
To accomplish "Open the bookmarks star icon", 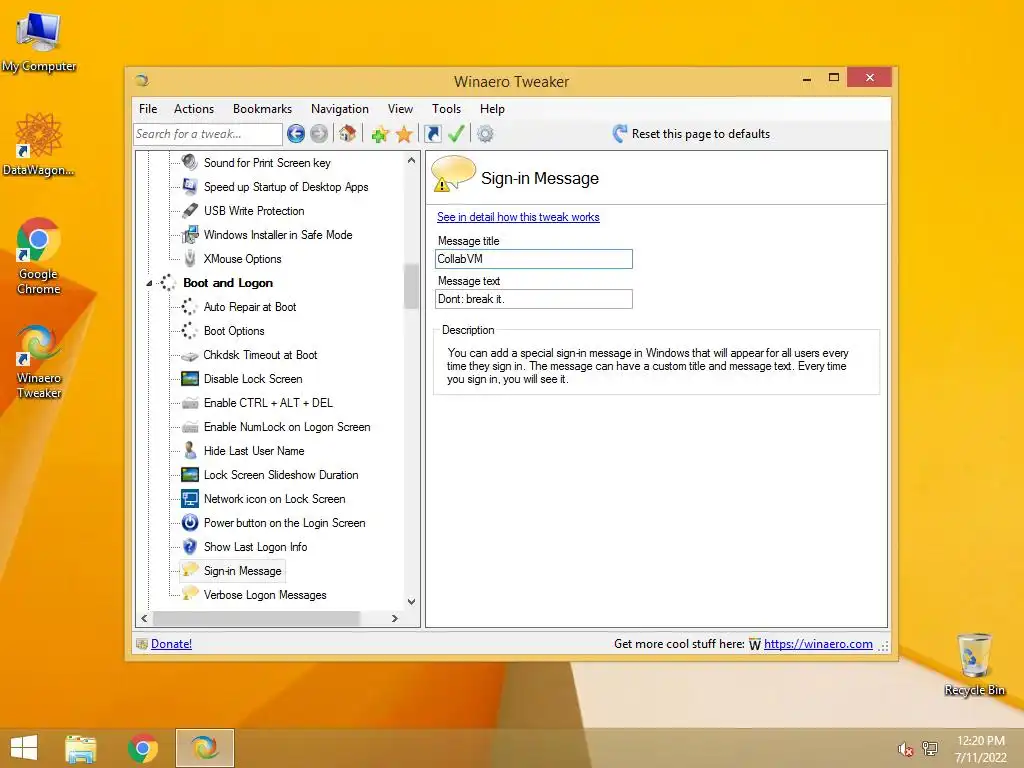I will (404, 134).
